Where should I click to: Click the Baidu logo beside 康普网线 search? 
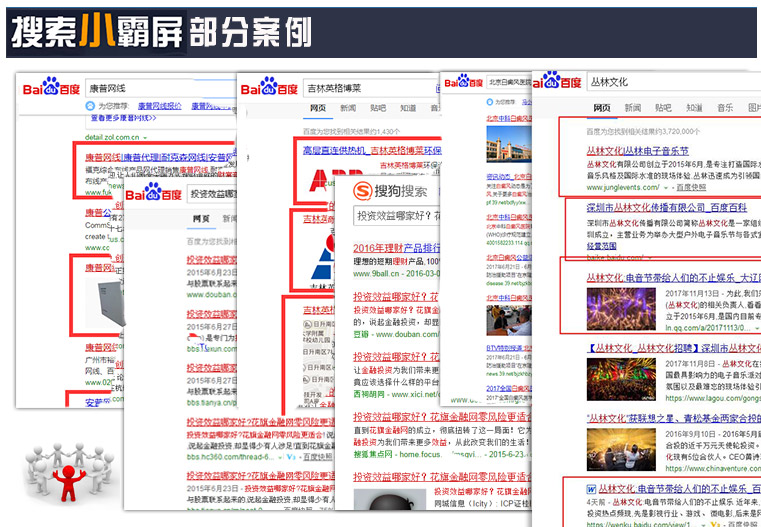pos(51,88)
